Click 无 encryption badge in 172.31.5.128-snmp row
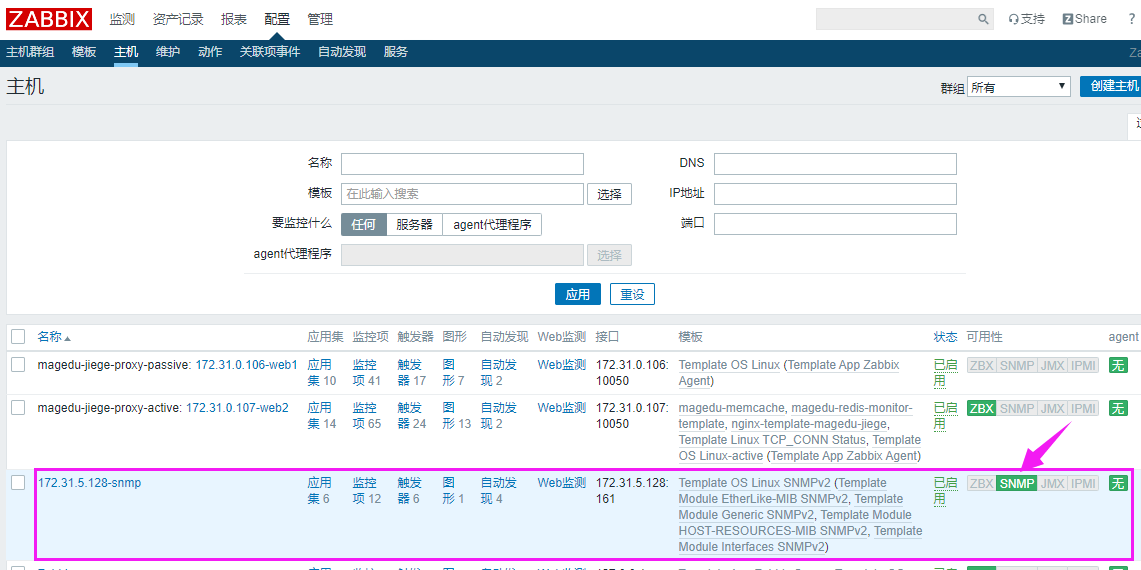 click(1118, 483)
